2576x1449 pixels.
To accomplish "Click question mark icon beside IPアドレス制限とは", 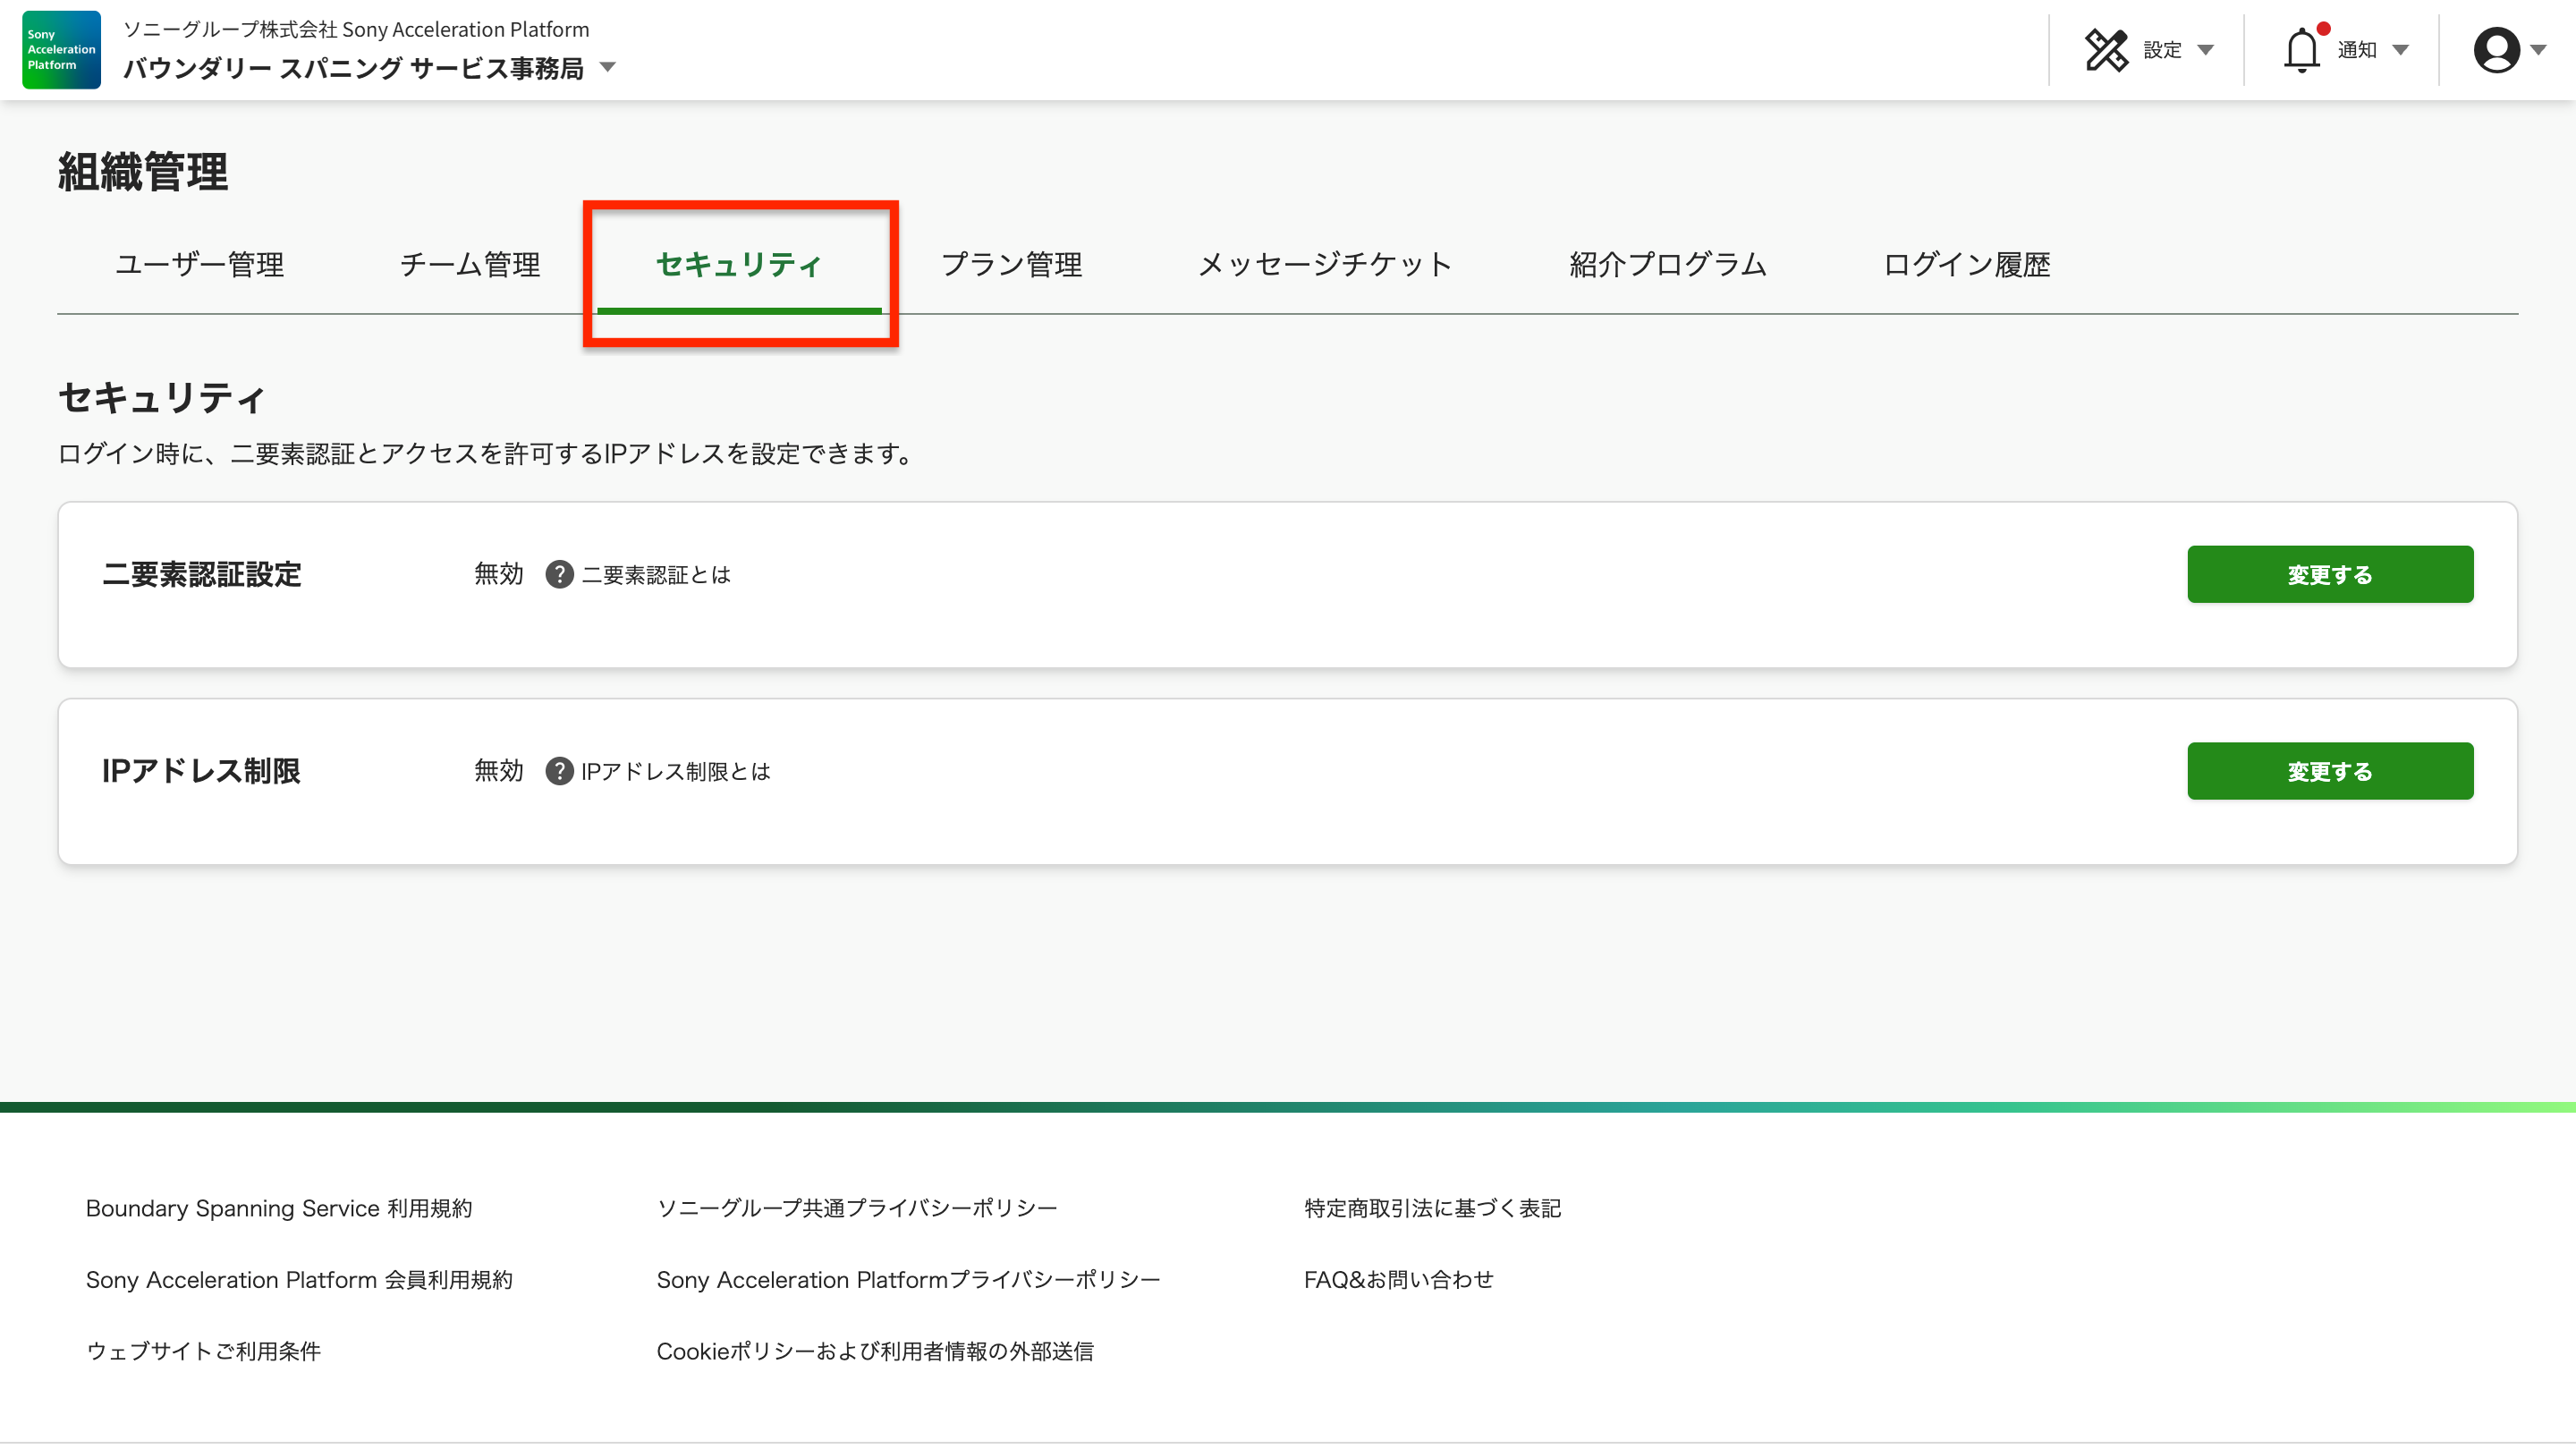I will (x=559, y=771).
